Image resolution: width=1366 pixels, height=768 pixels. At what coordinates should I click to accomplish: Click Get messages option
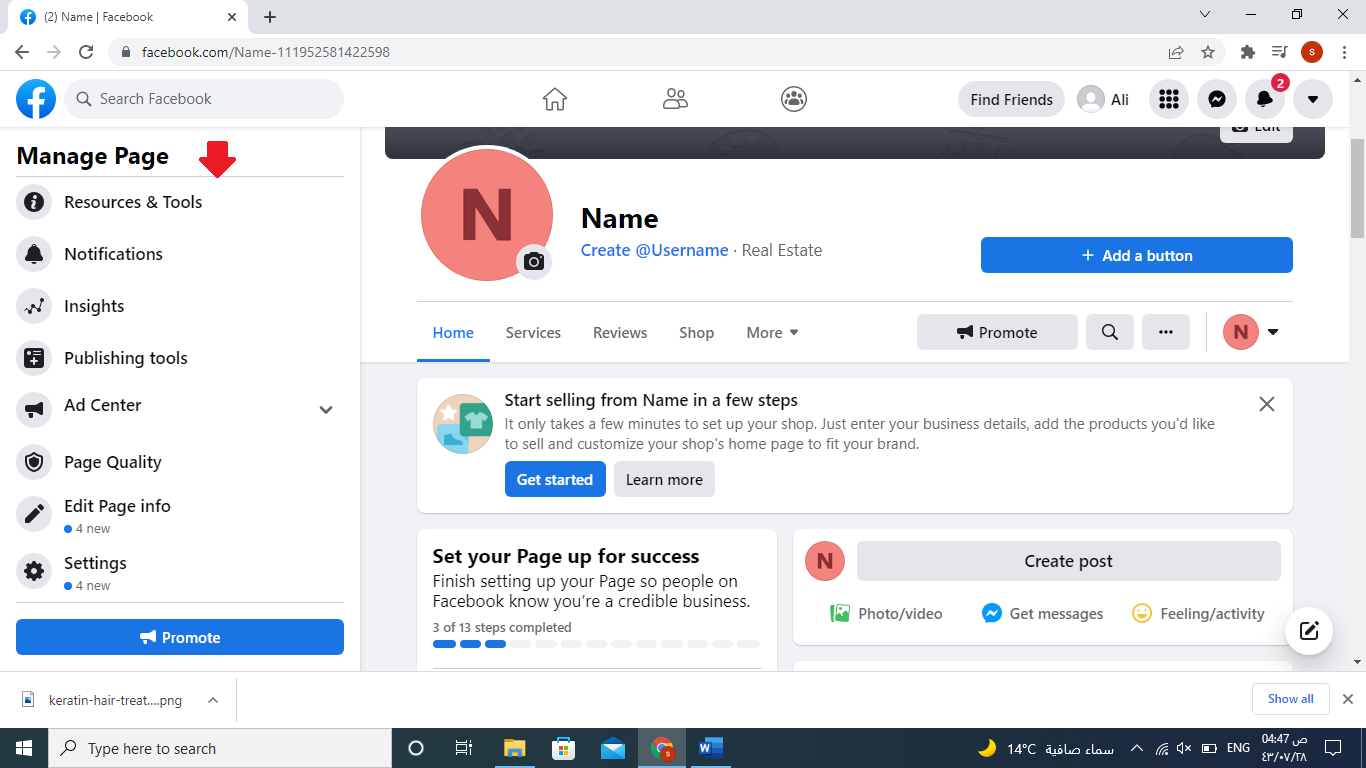tap(1043, 613)
